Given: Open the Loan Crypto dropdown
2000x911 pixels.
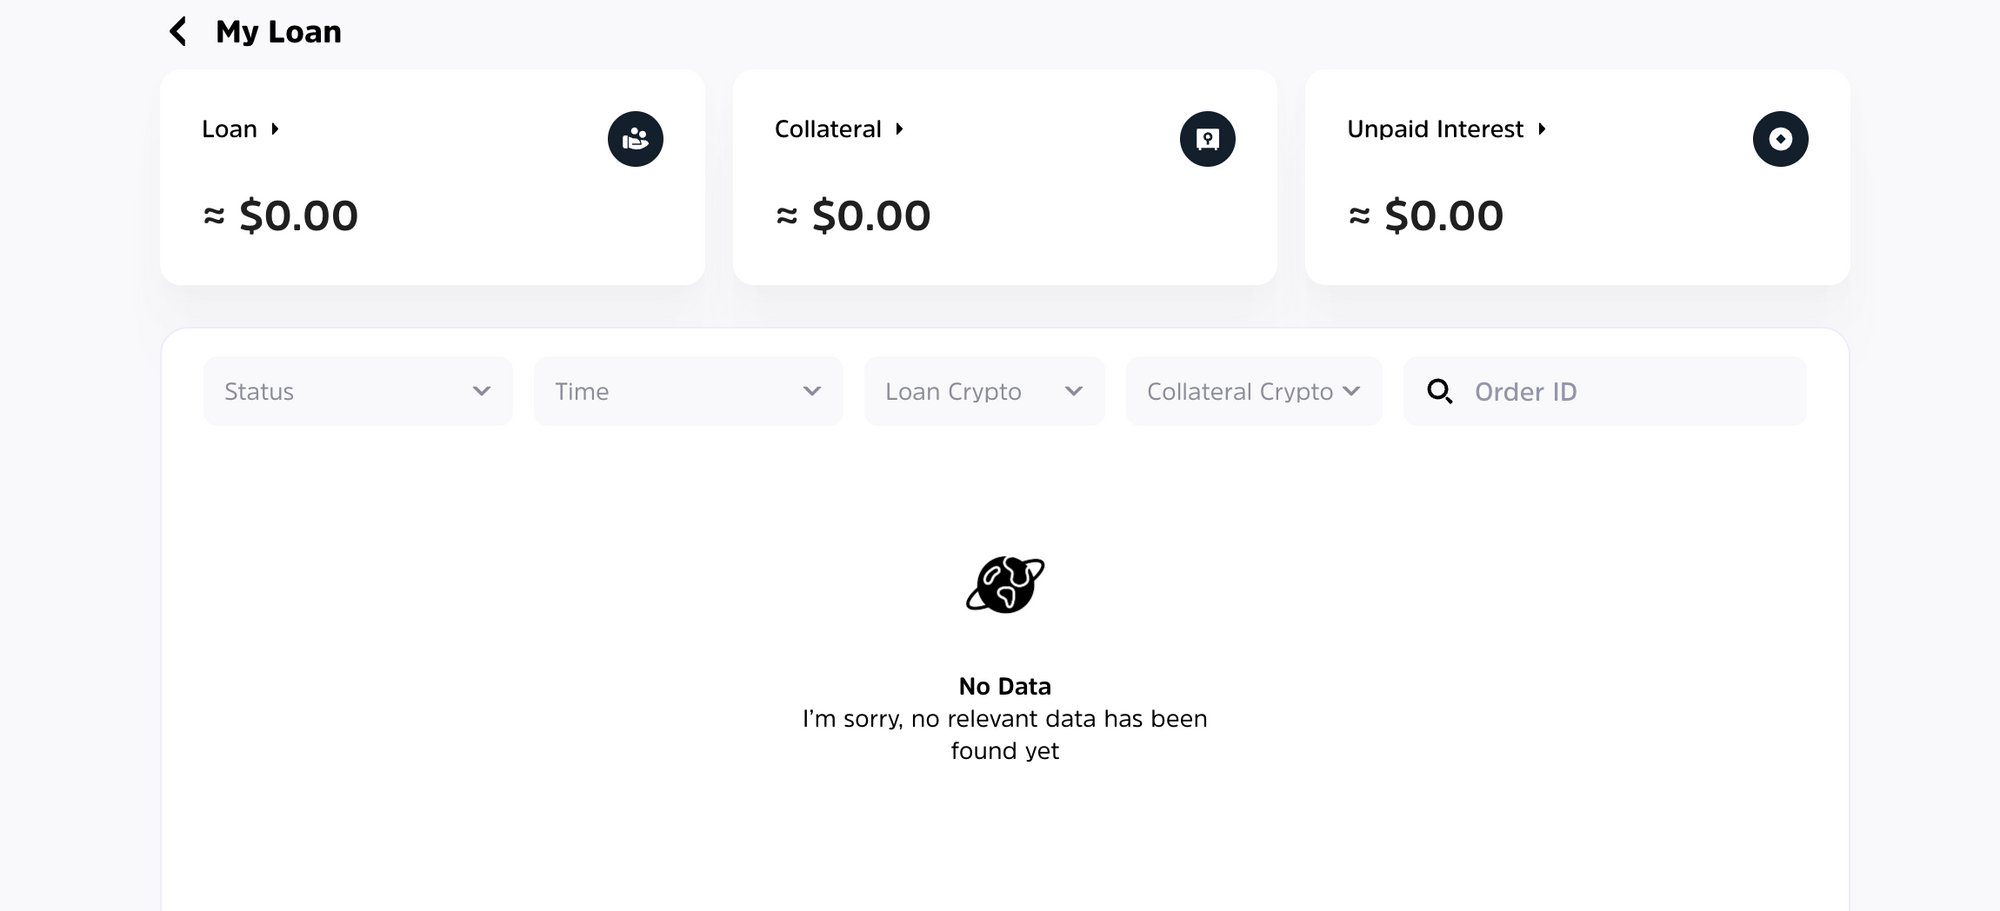Looking at the screenshot, I should [984, 391].
